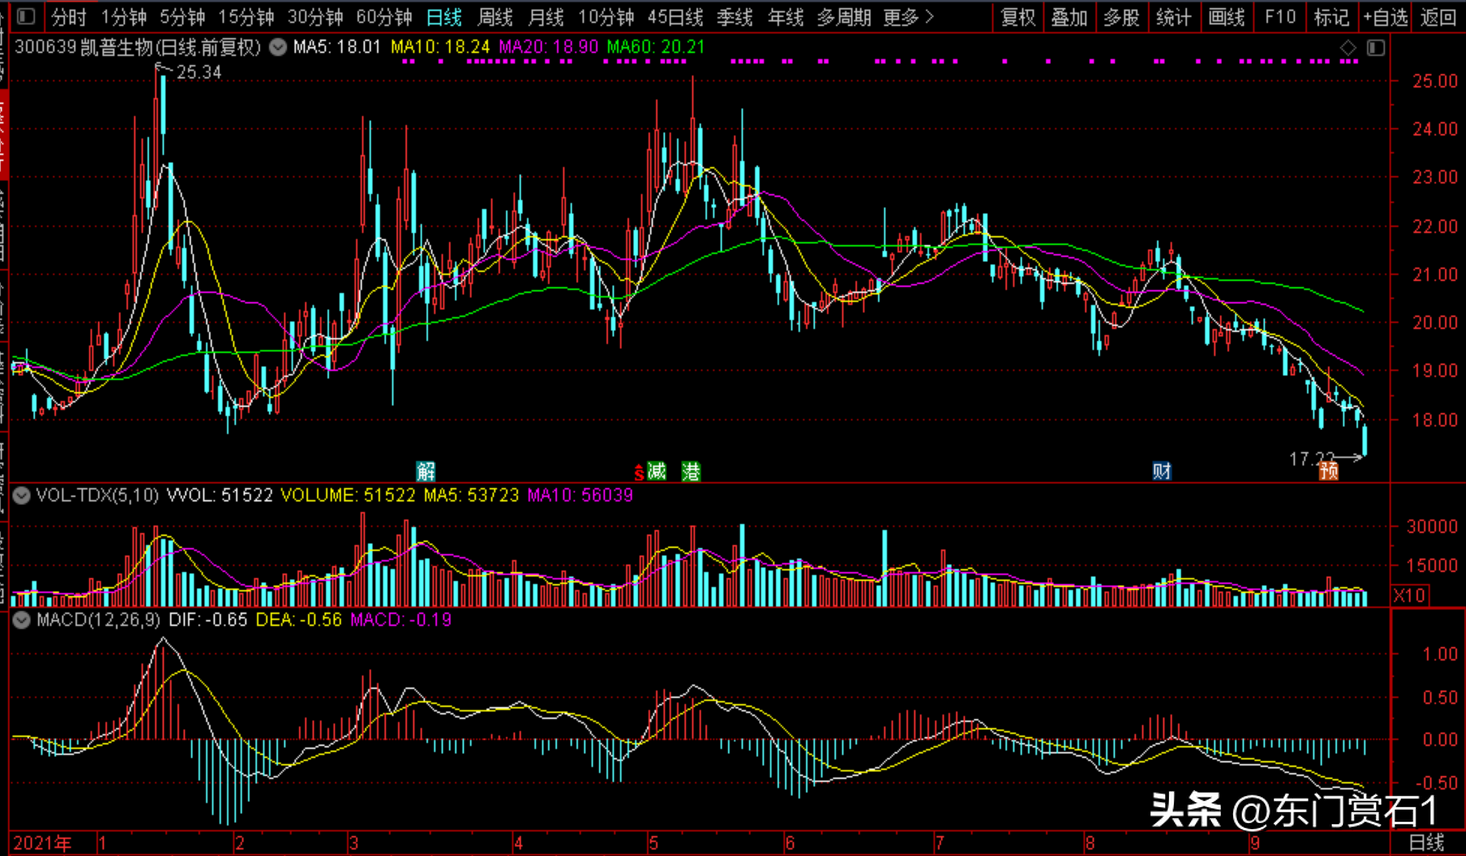Open dropdown next to 凯普生物 title

coord(278,47)
